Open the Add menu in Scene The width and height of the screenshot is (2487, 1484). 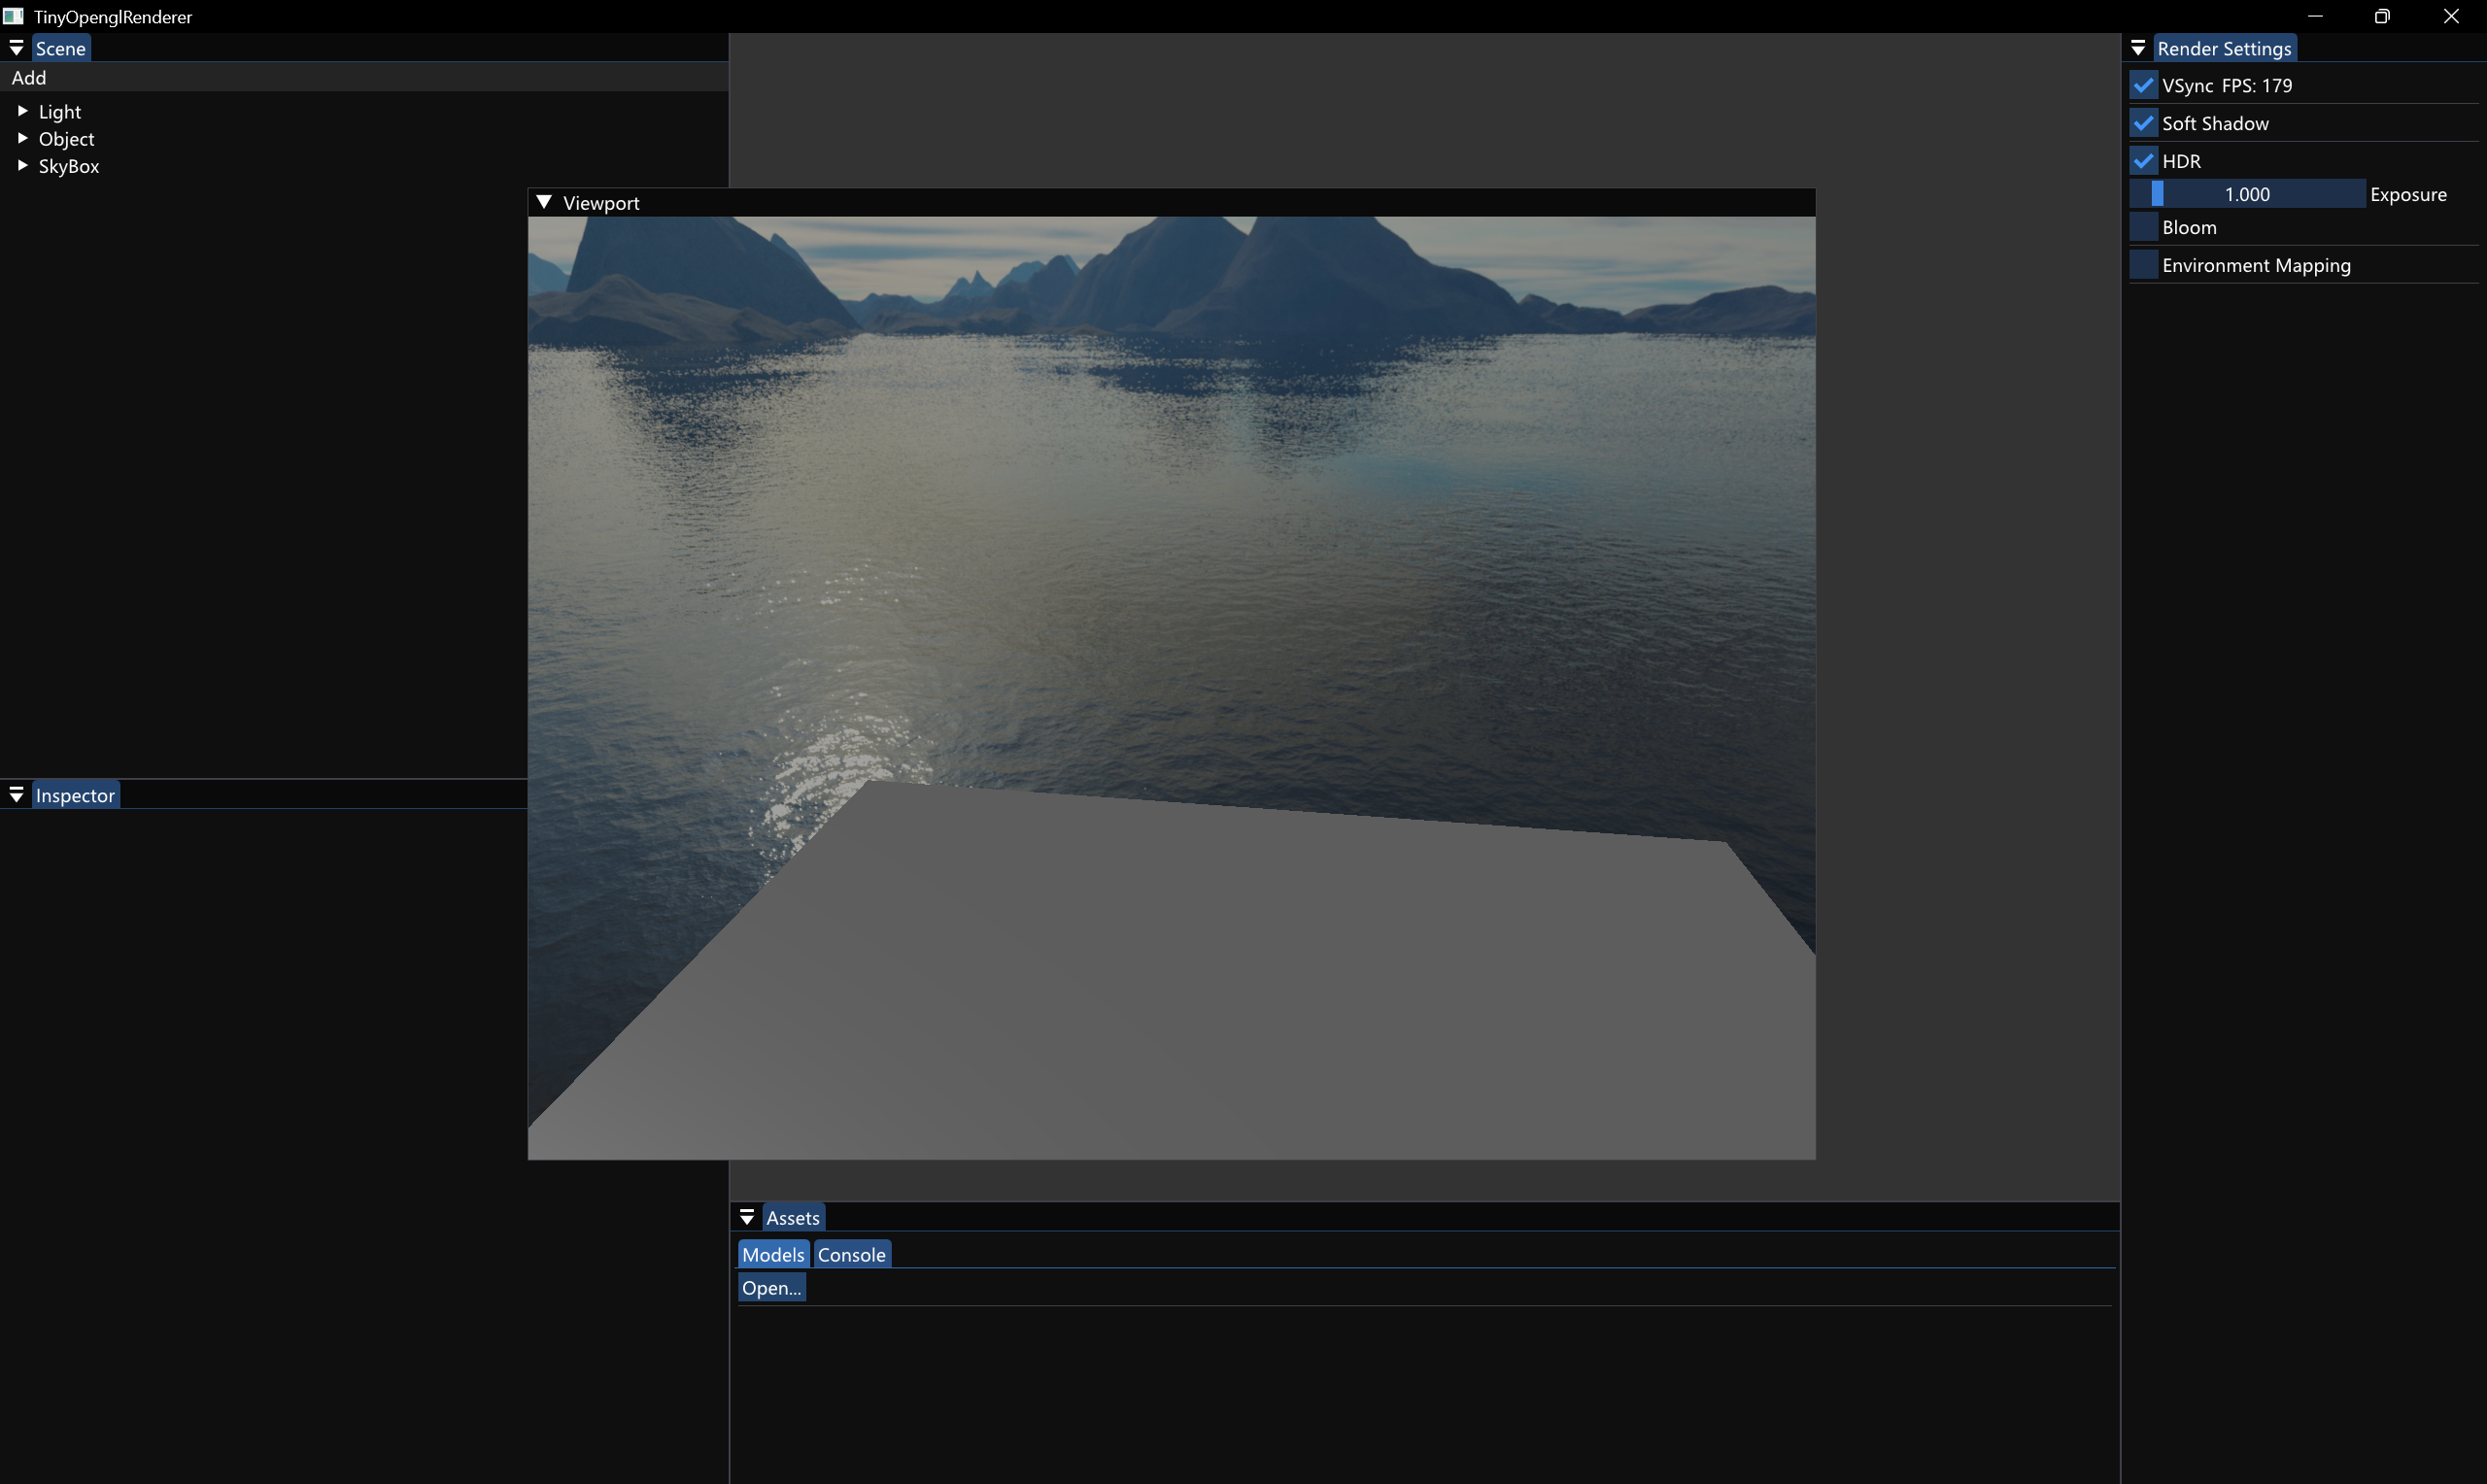coord(29,77)
